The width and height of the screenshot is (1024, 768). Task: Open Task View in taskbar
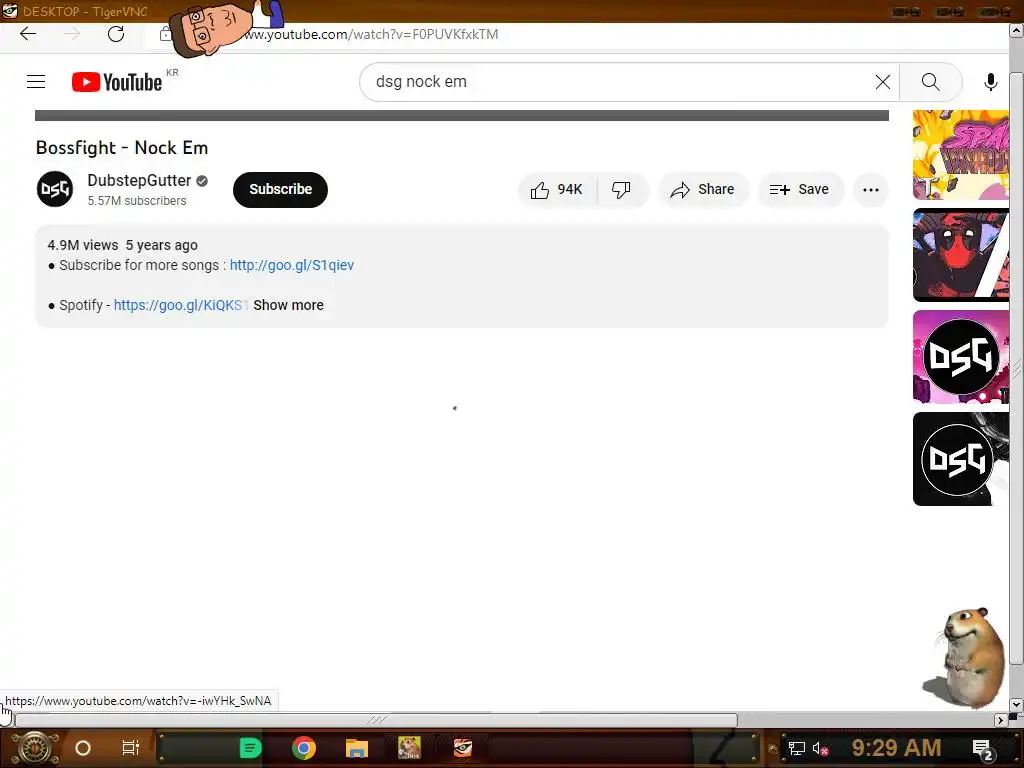pos(131,748)
